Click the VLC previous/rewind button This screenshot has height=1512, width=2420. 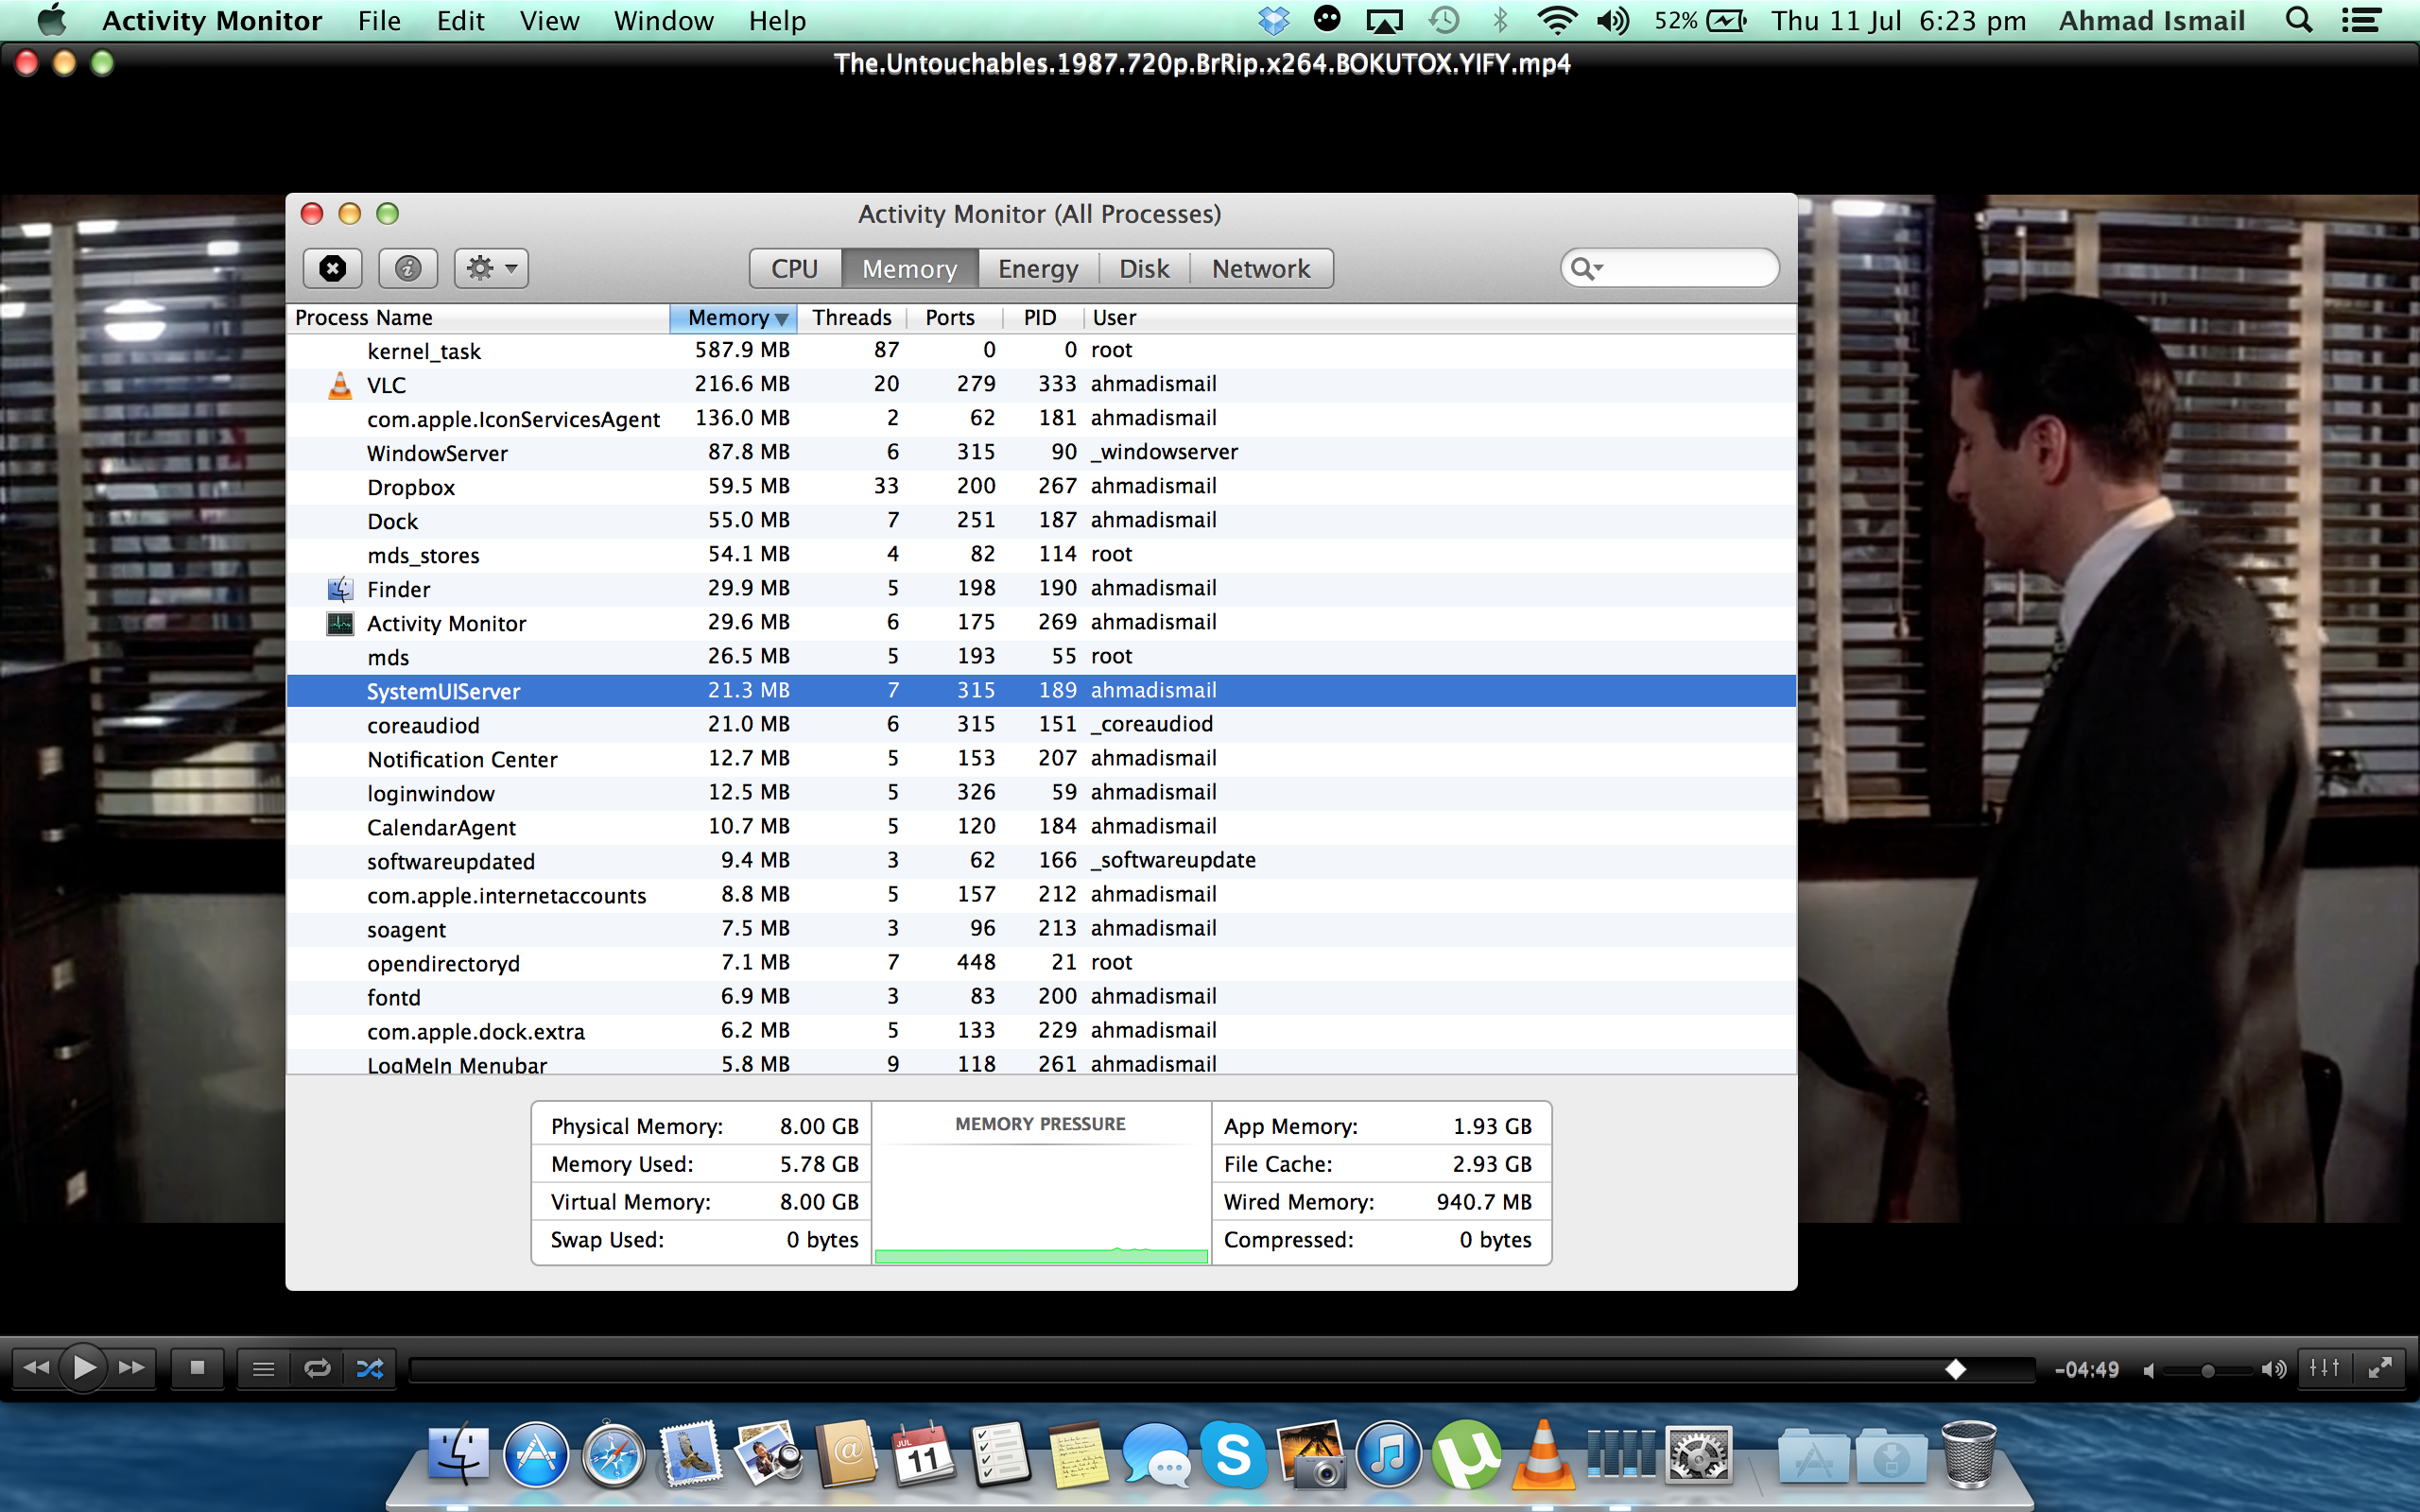tap(36, 1367)
